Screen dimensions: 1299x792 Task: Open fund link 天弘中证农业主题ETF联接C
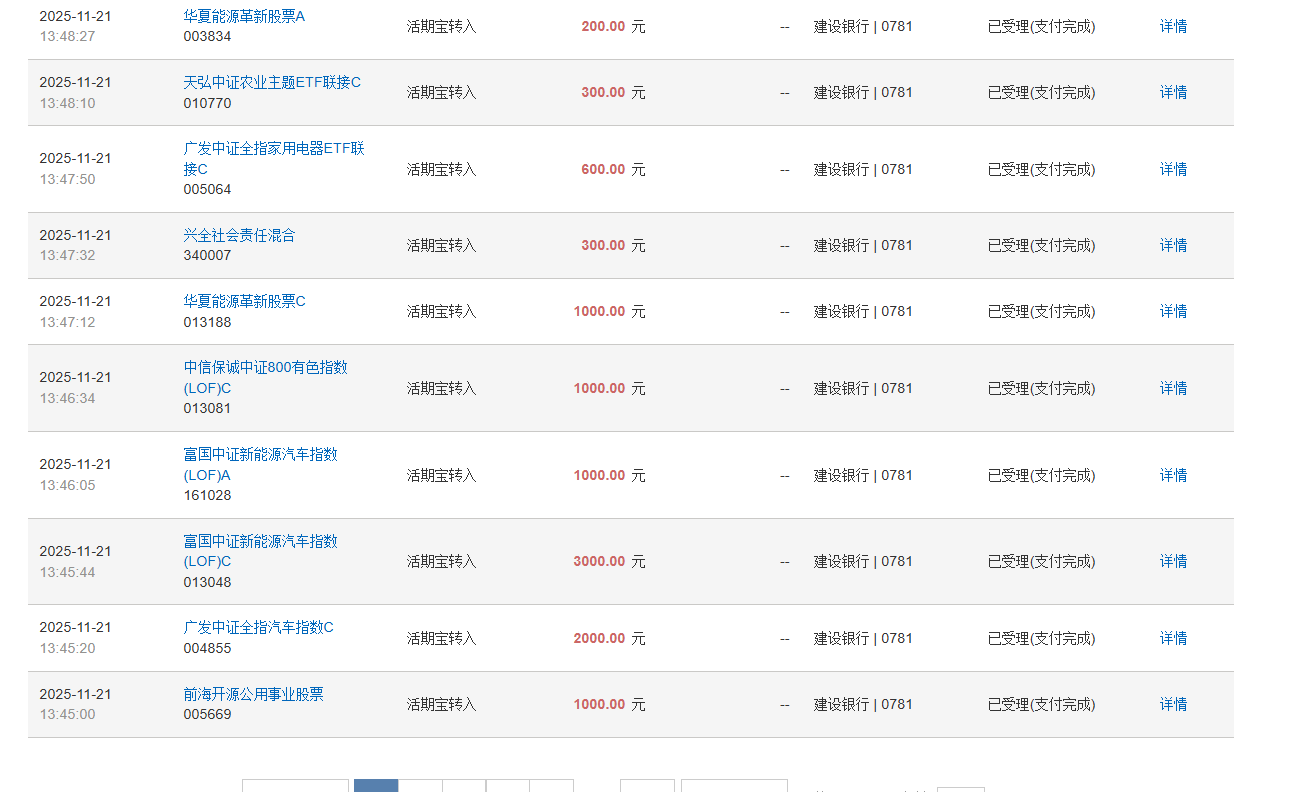click(x=272, y=82)
